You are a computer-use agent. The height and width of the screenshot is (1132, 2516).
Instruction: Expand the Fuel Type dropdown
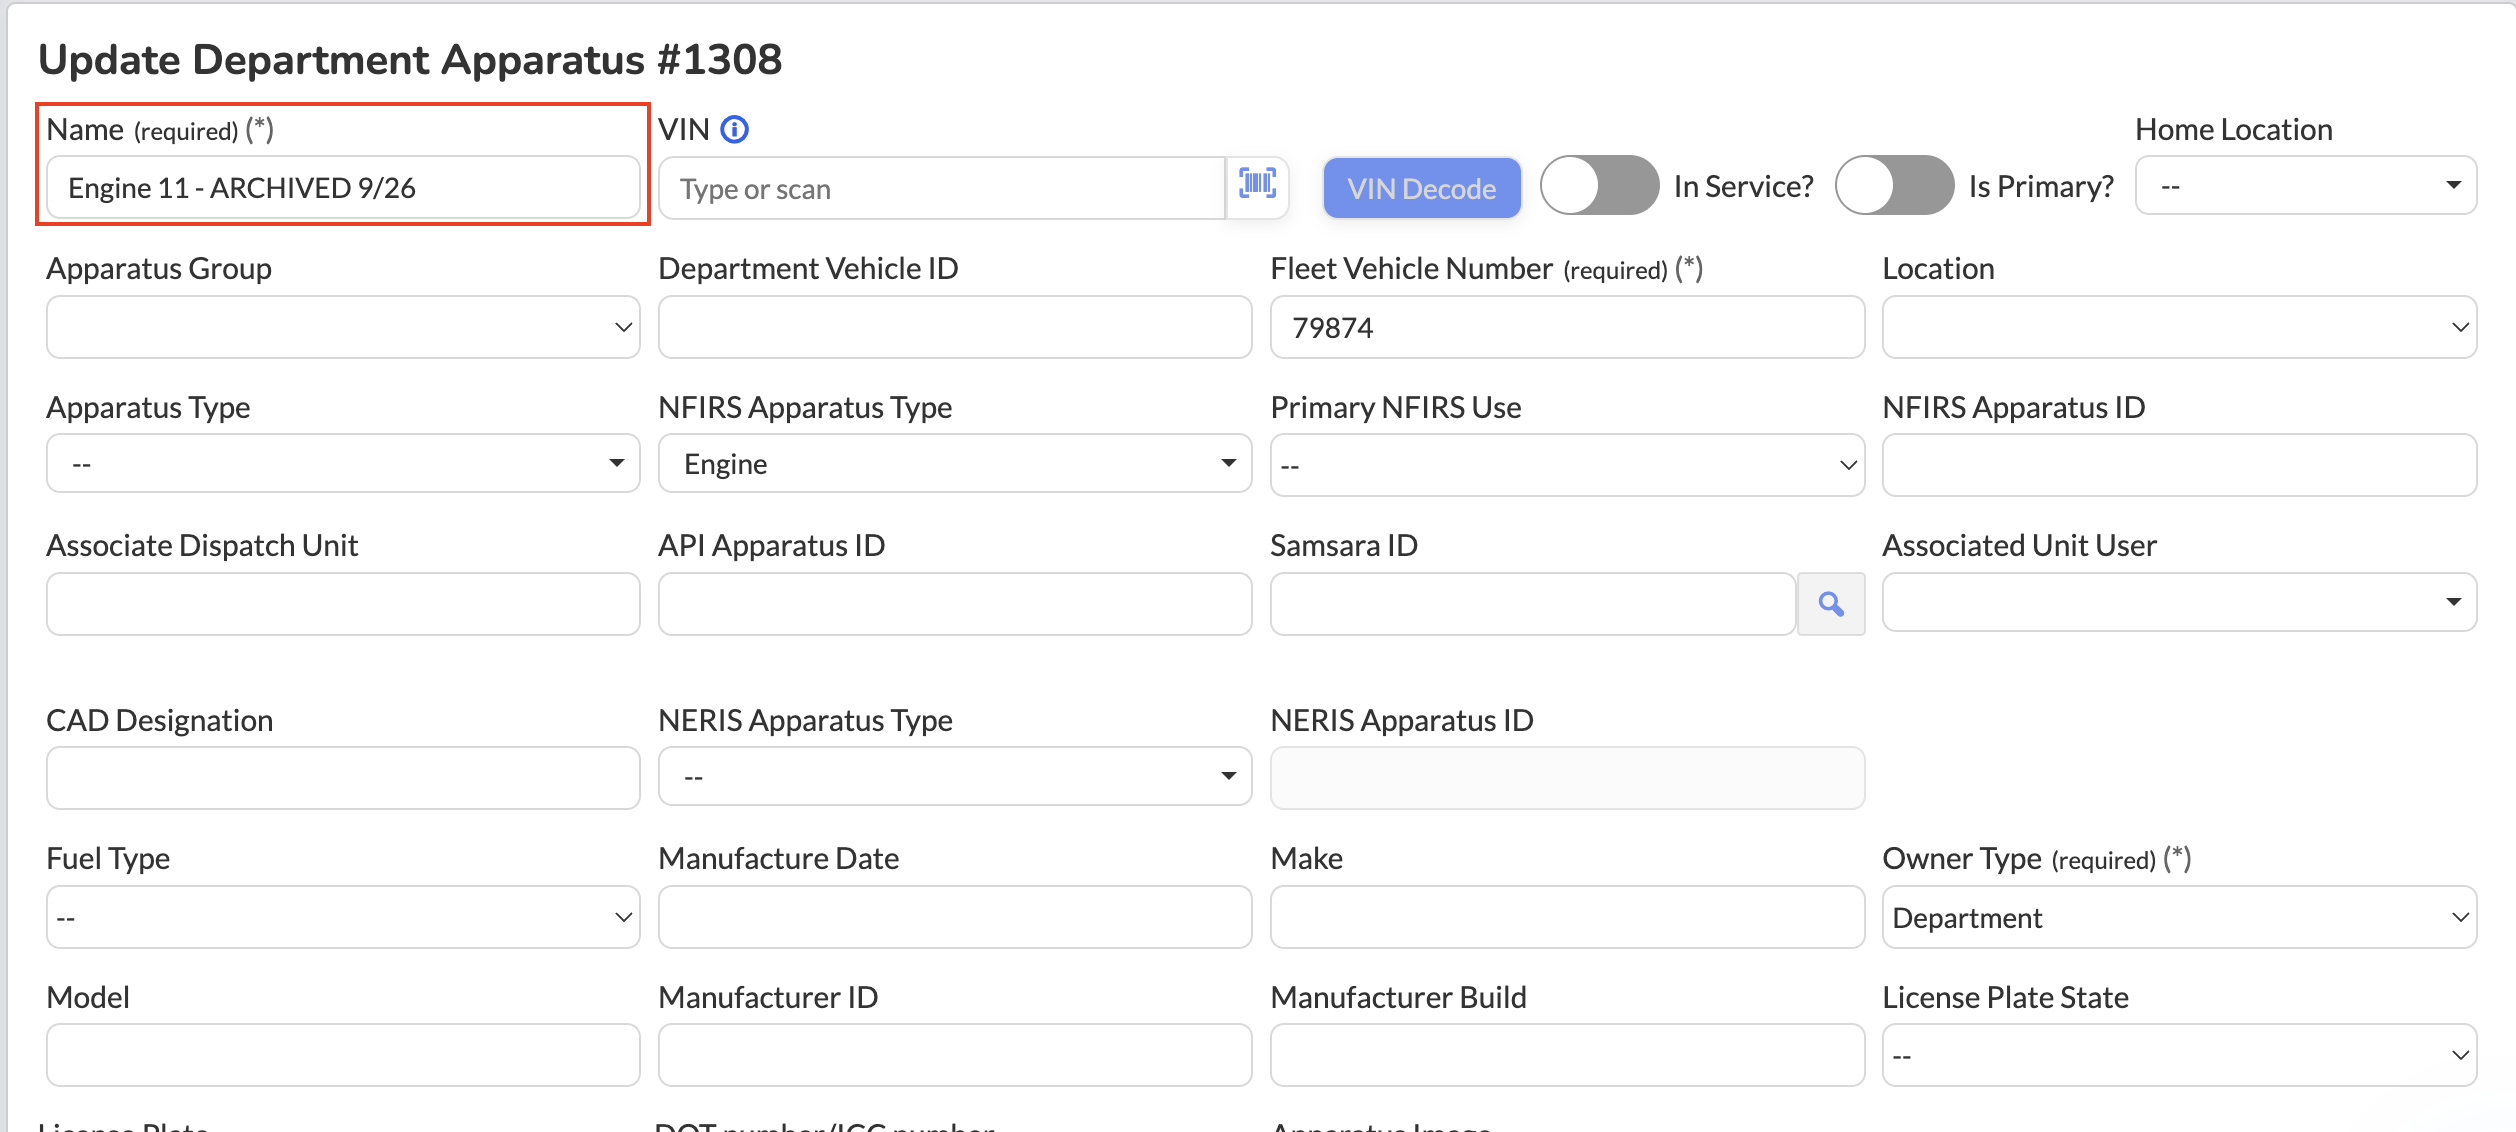[343, 917]
